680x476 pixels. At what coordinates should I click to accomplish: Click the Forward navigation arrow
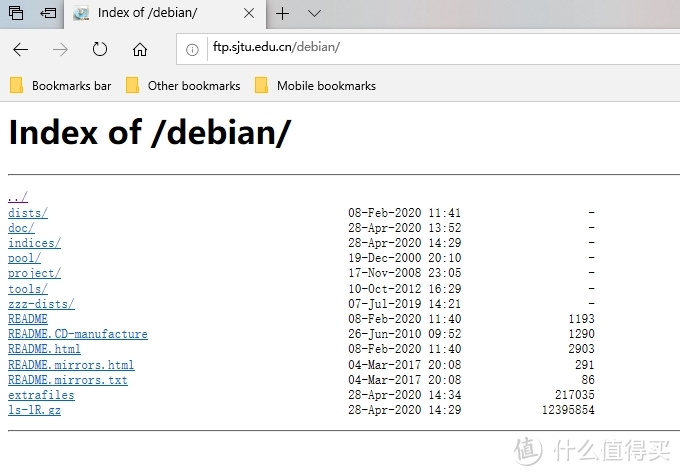(x=60, y=49)
